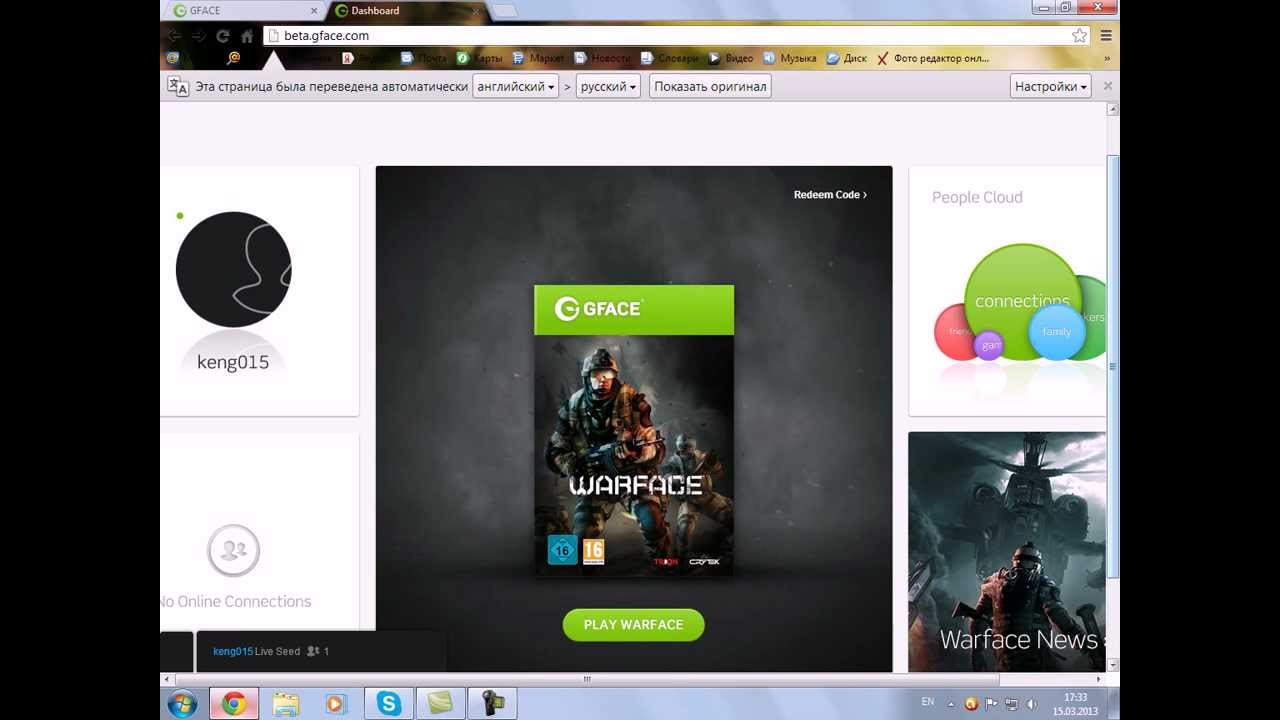This screenshot has height=720, width=1280.
Task: Open the Chrome menu icon
Action: coord(1106,35)
